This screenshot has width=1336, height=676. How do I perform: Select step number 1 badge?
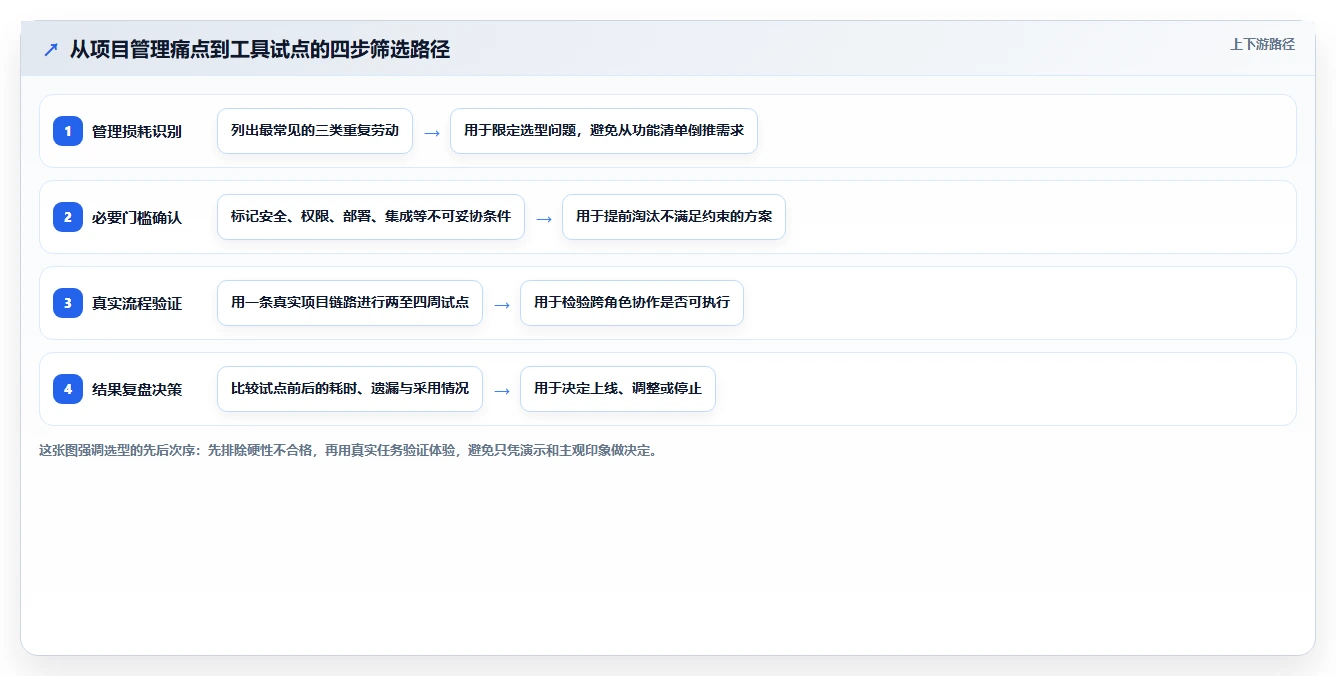tap(68, 131)
